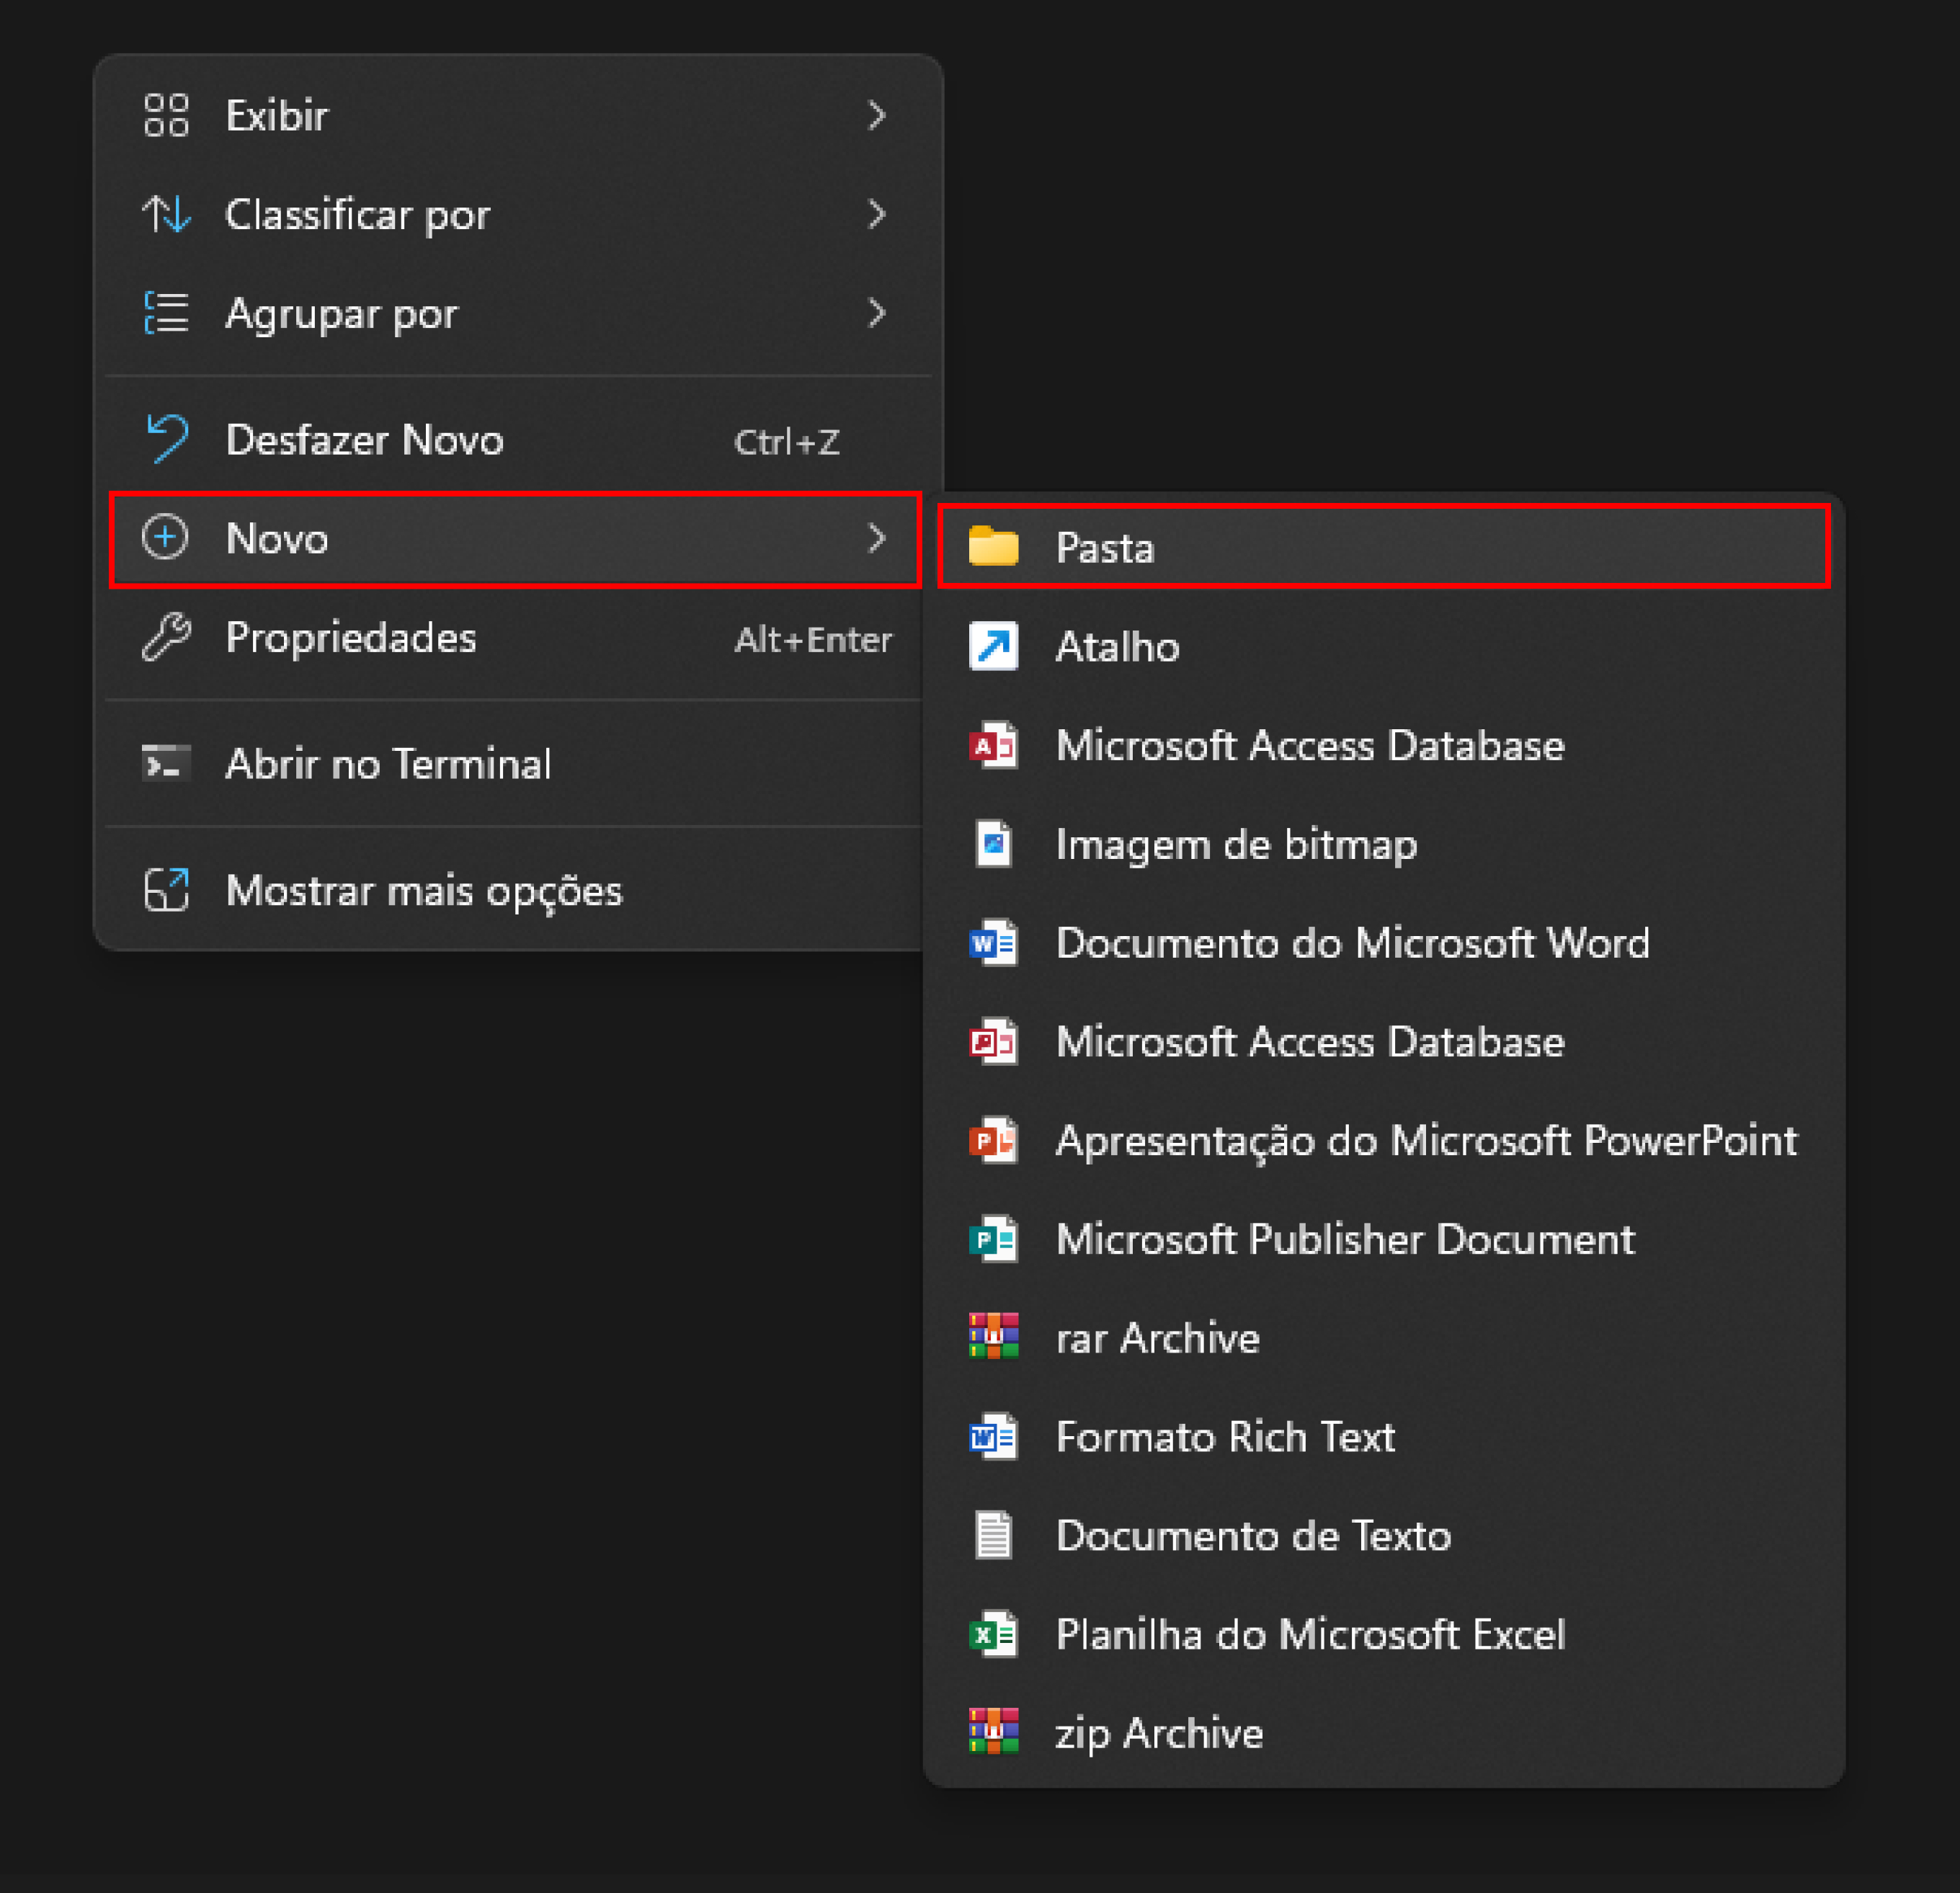The width and height of the screenshot is (1960, 1893).
Task: Expand the Agrupar por submenu arrow
Action: tap(876, 313)
